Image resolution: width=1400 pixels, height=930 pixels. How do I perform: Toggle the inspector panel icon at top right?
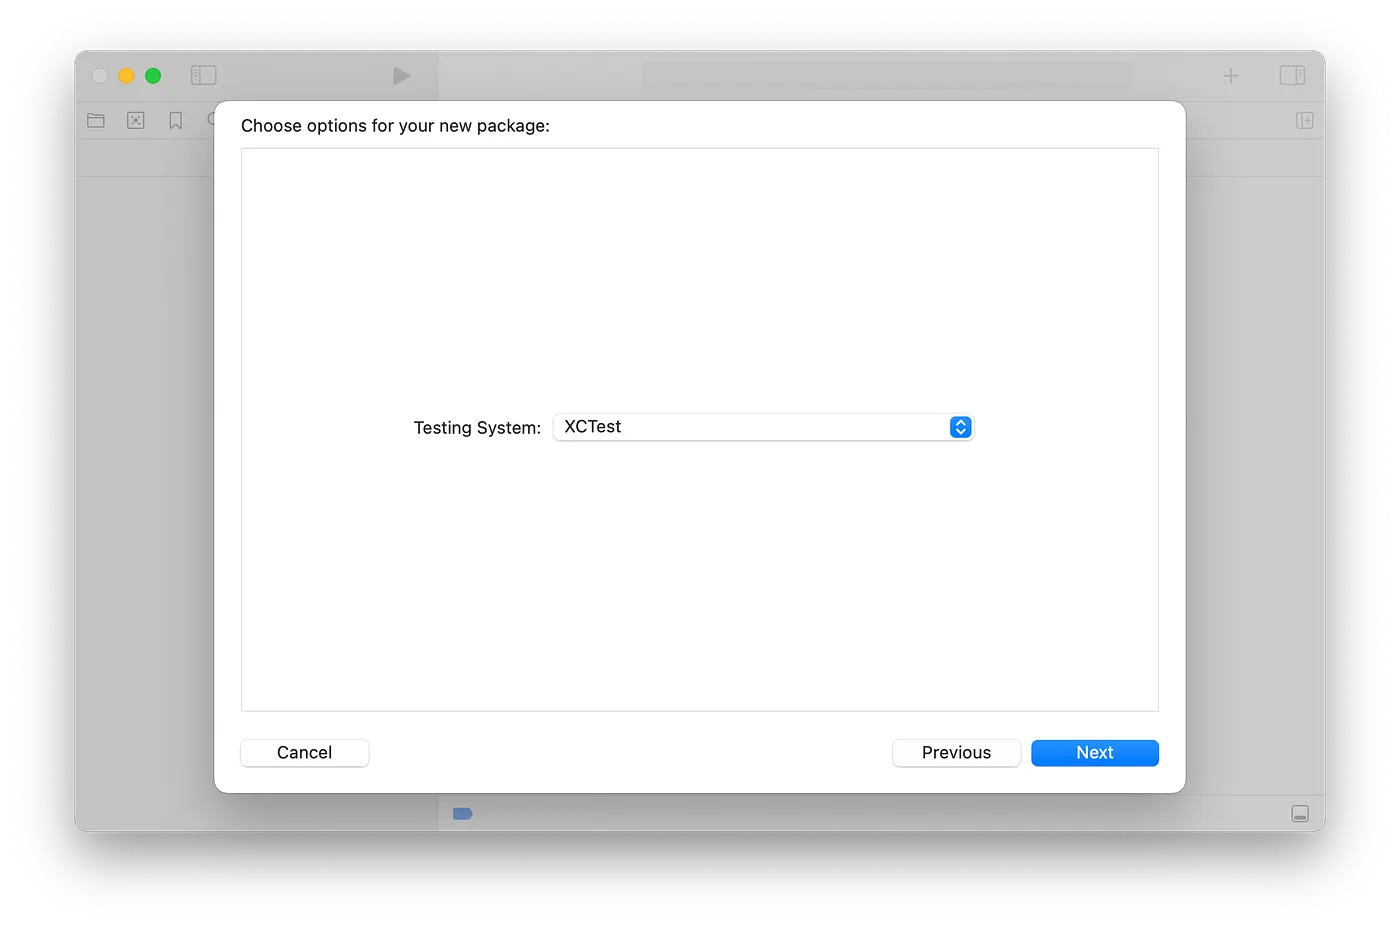pyautogui.click(x=1292, y=75)
